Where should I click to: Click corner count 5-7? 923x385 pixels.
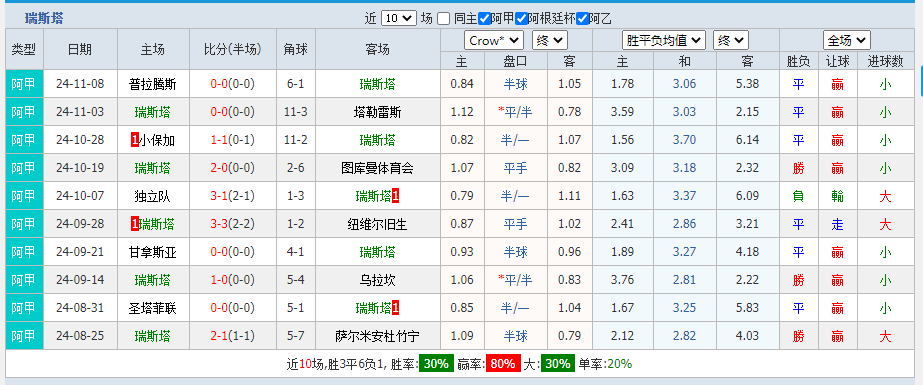(x=296, y=336)
